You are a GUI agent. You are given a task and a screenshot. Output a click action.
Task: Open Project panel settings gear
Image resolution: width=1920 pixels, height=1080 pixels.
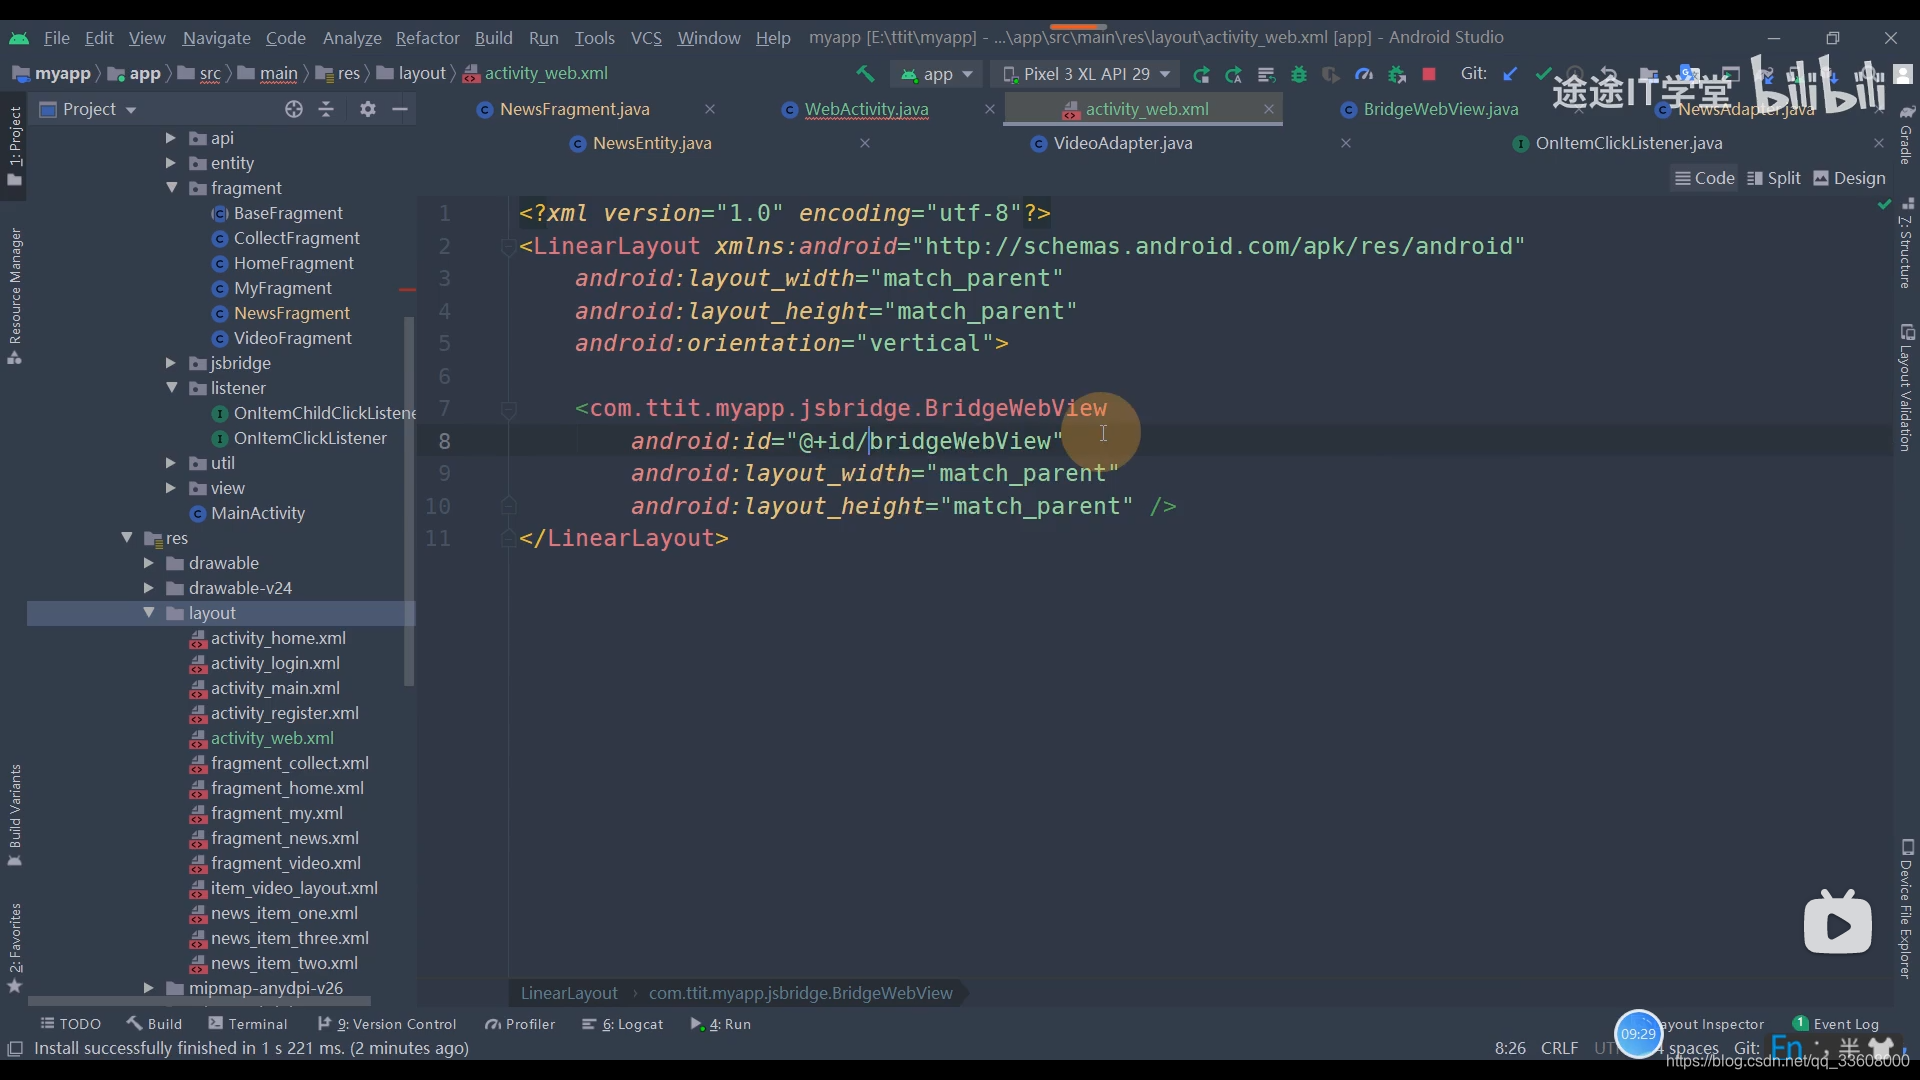(368, 109)
